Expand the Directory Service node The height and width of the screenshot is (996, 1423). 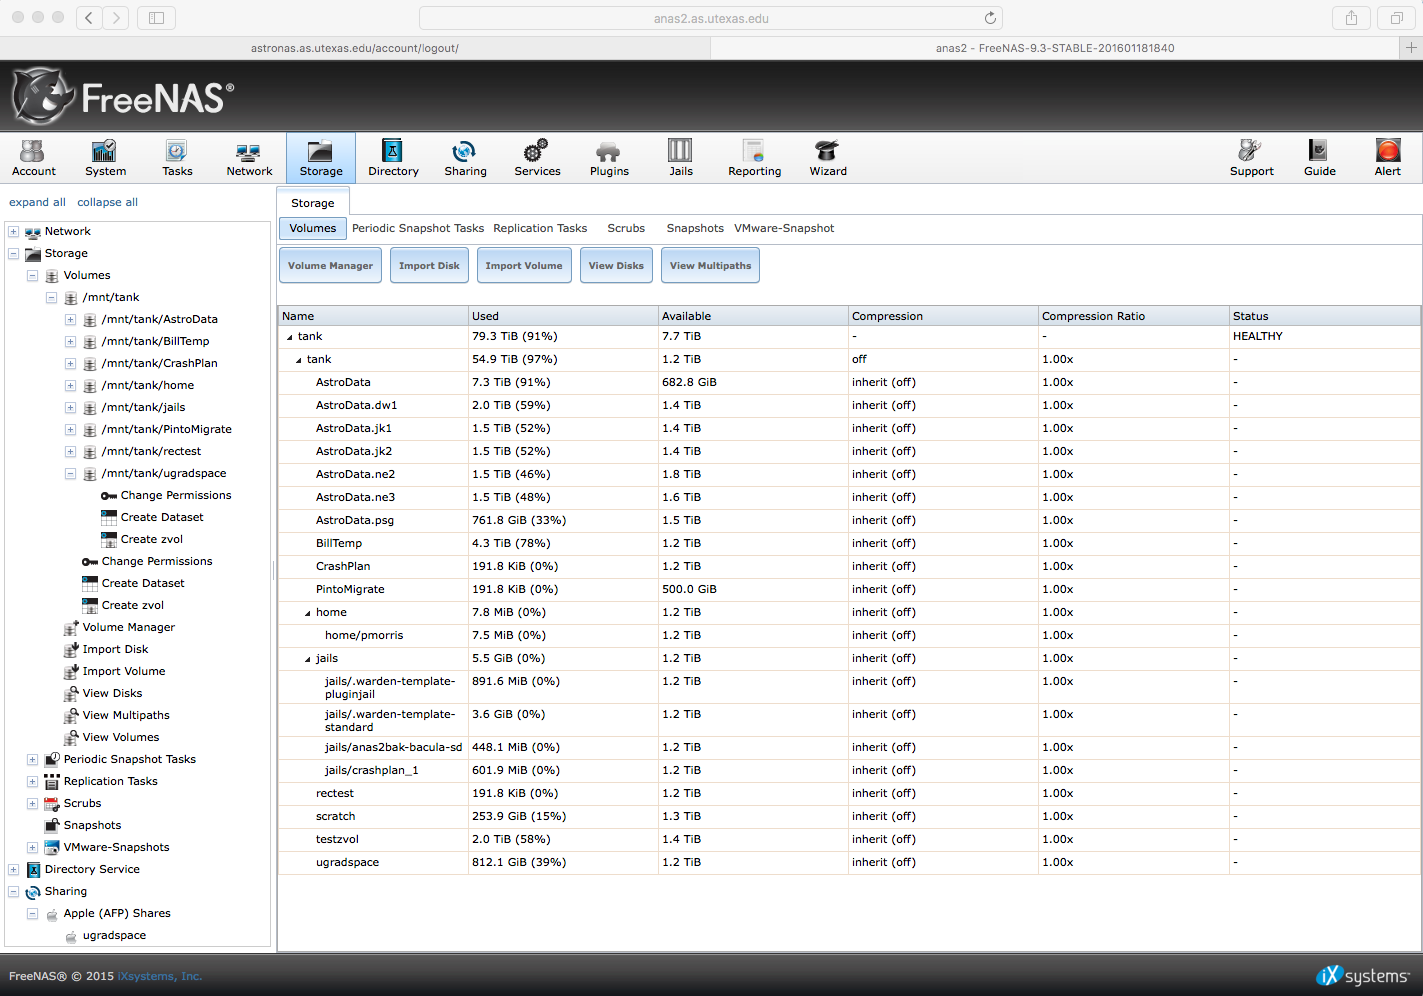tap(13, 869)
